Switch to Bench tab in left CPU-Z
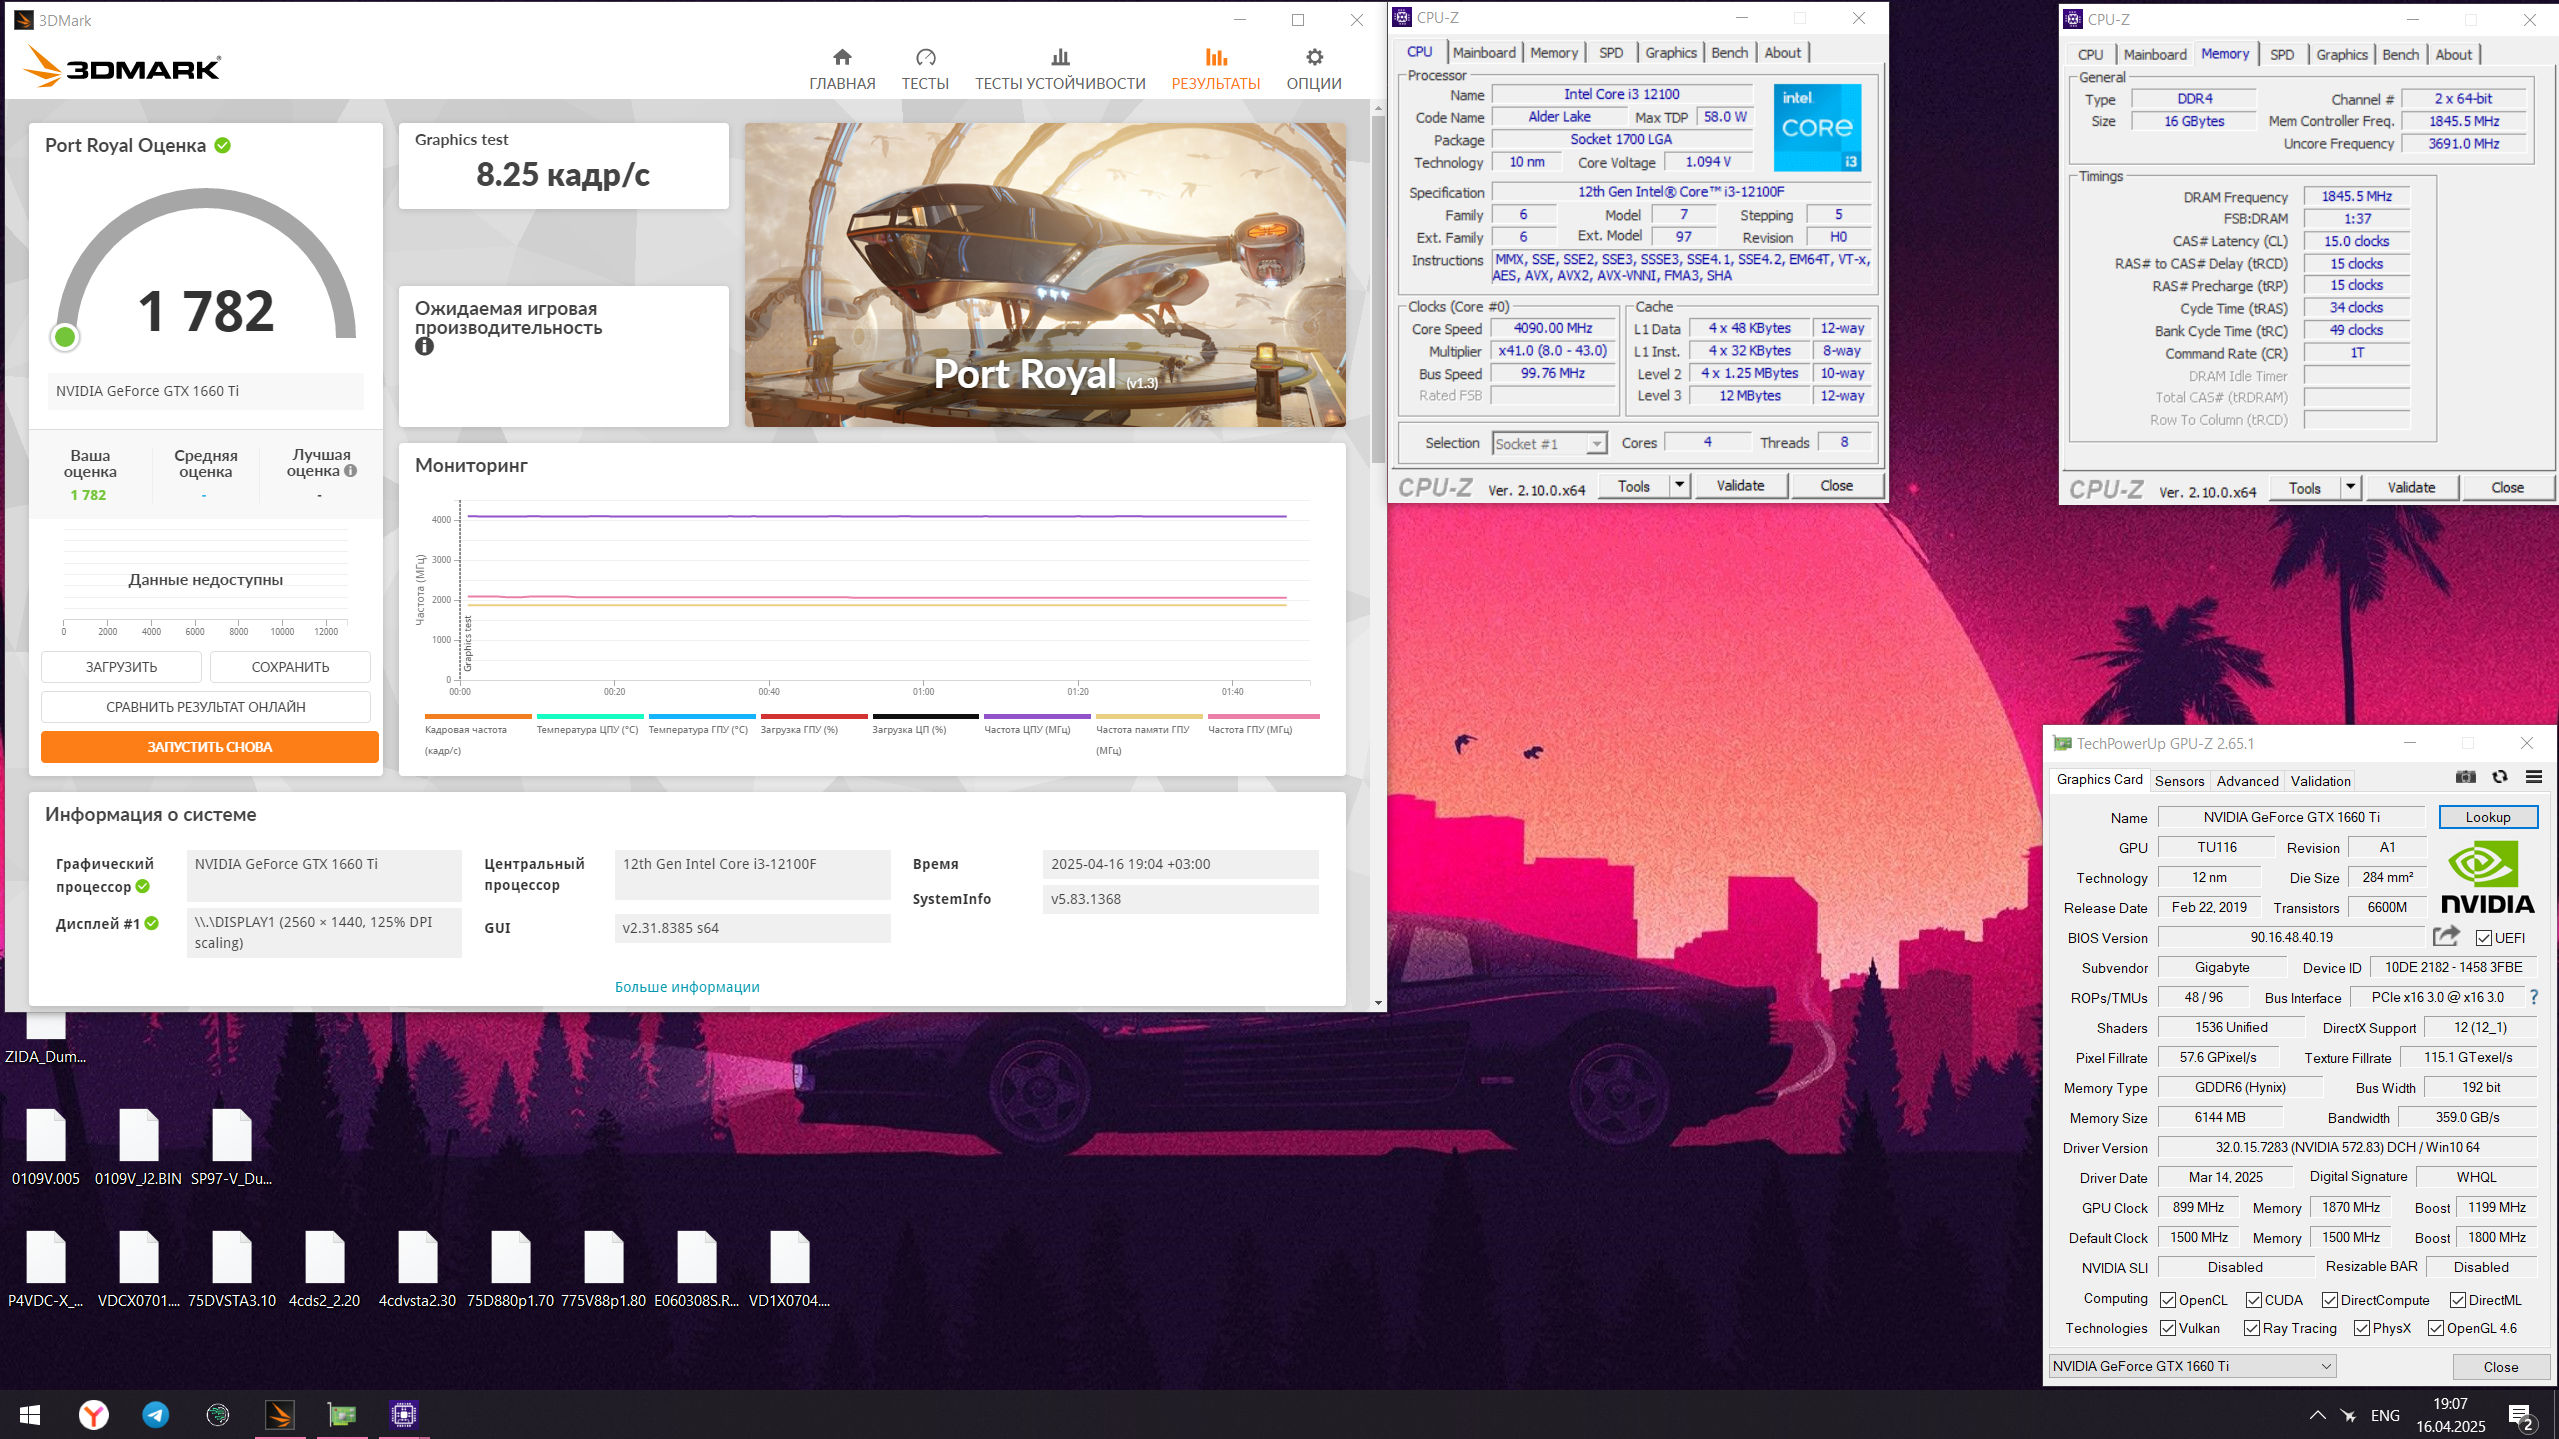Screen dimensions: 2559x1439 [x=1729, y=52]
